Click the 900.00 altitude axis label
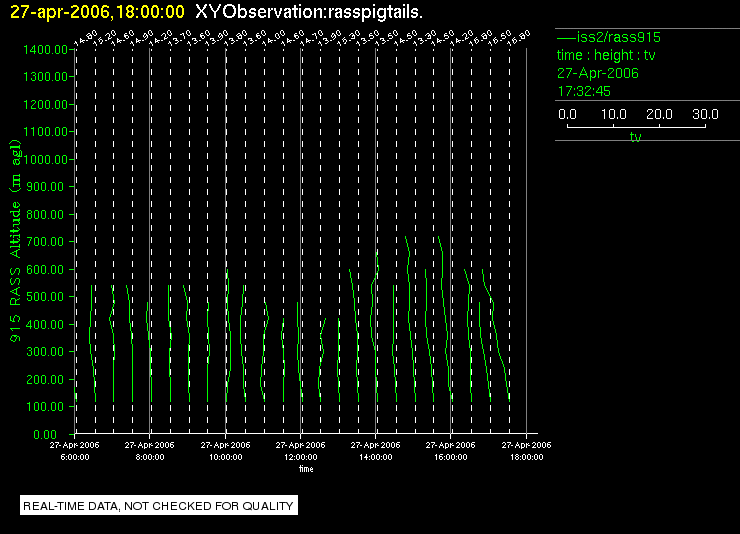This screenshot has width=740, height=534. pos(45,187)
